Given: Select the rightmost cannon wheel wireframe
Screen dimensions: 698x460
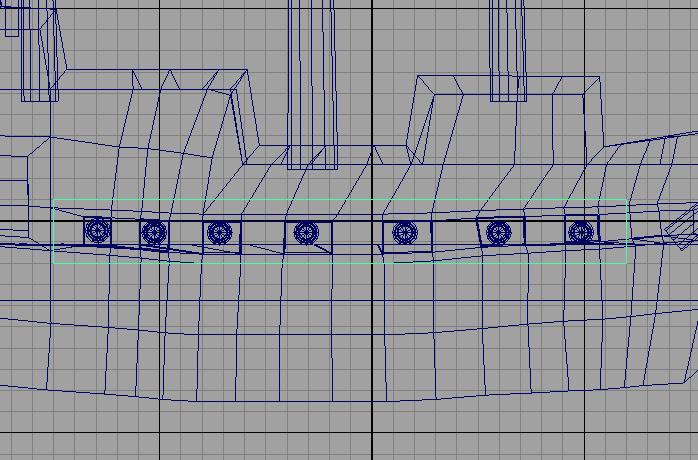Looking at the screenshot, I should tap(581, 232).
